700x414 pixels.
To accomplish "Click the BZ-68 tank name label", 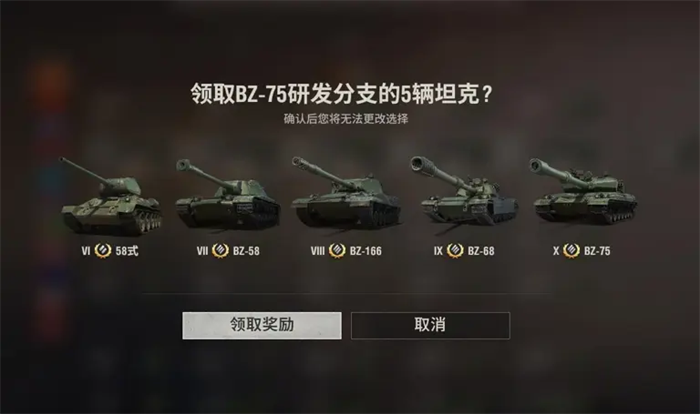I will [x=481, y=251].
